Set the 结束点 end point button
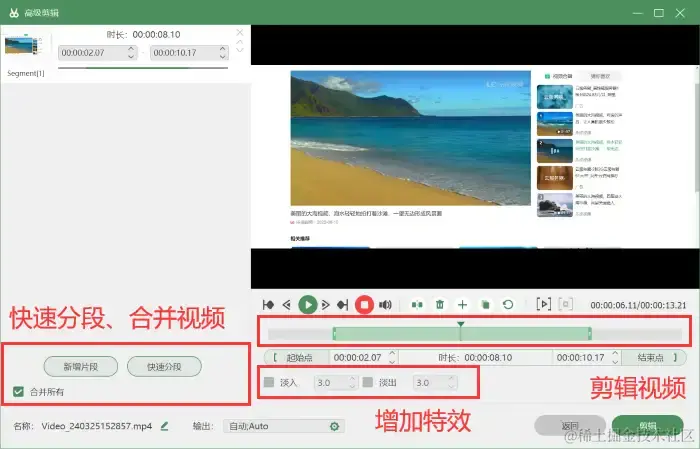The image size is (700, 449). point(654,358)
